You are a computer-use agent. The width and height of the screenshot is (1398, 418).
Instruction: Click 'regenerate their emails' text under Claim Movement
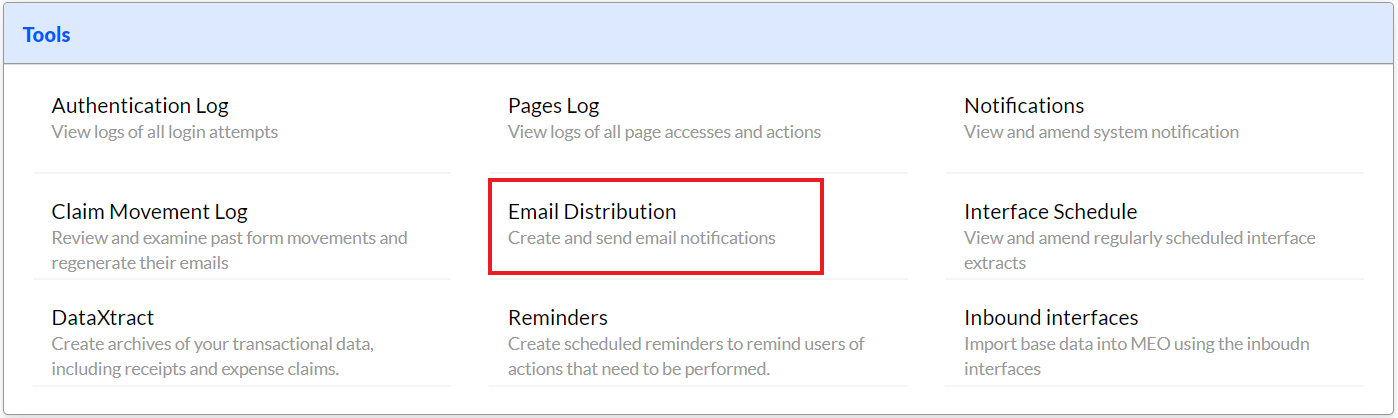[140, 263]
